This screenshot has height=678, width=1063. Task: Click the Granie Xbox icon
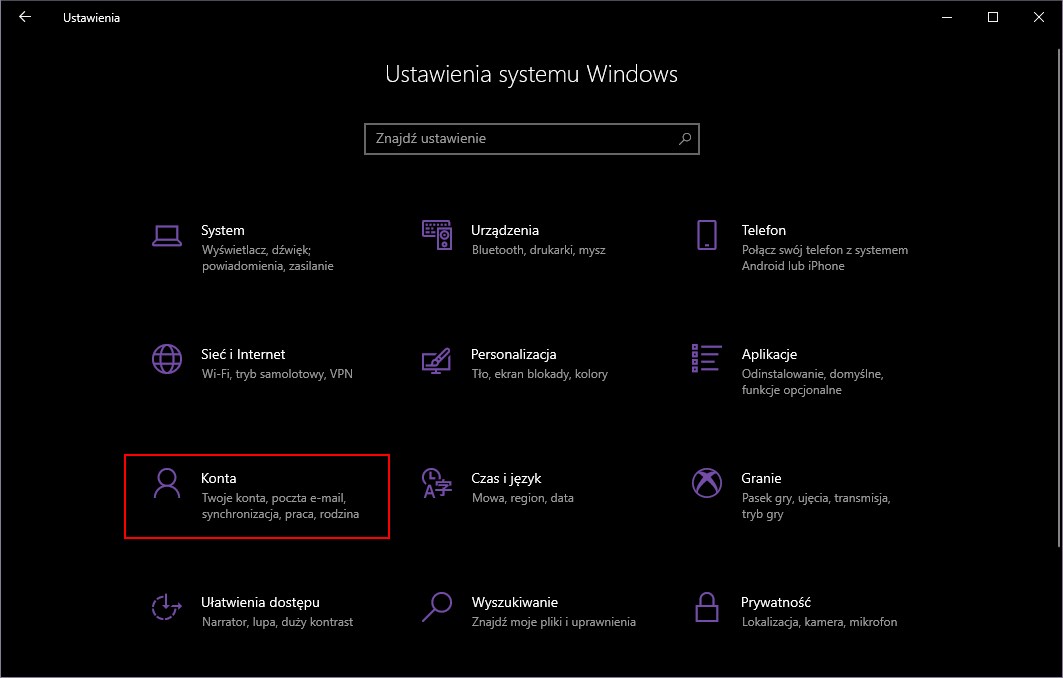click(707, 483)
